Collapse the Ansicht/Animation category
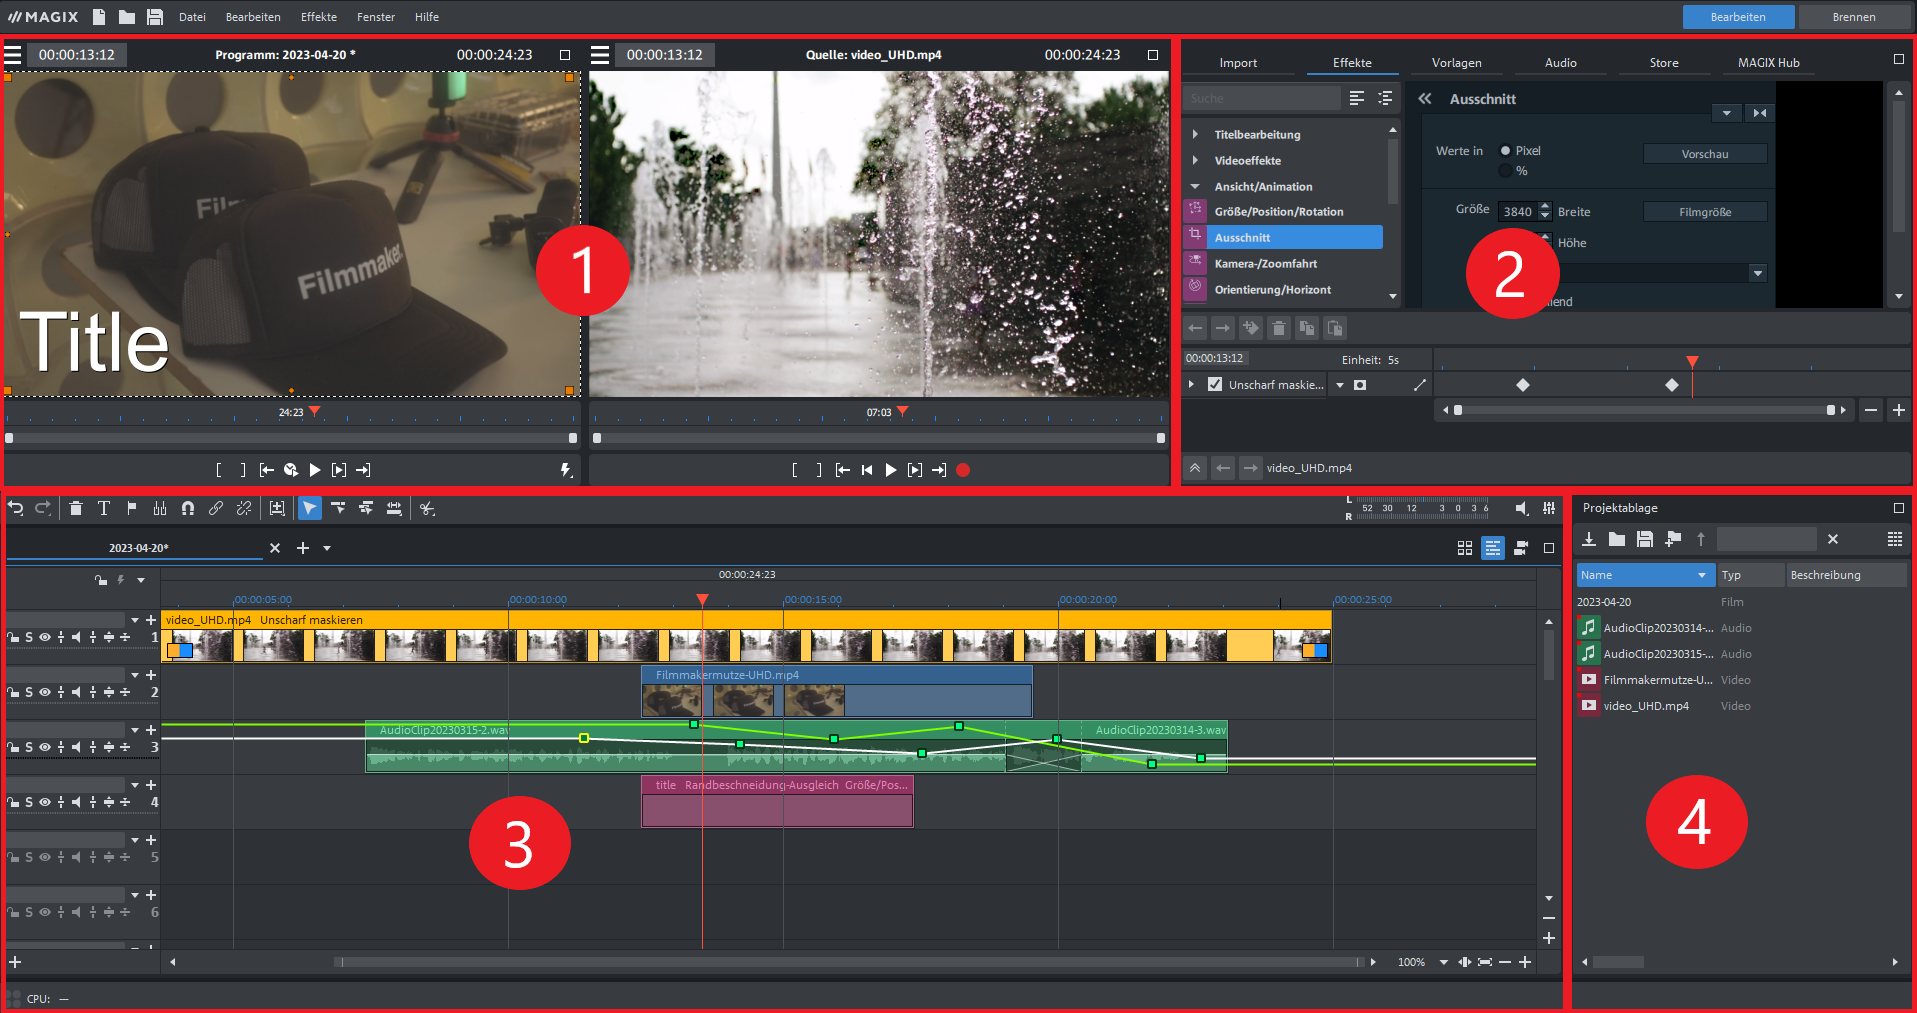The width and height of the screenshot is (1917, 1013). pos(1195,187)
